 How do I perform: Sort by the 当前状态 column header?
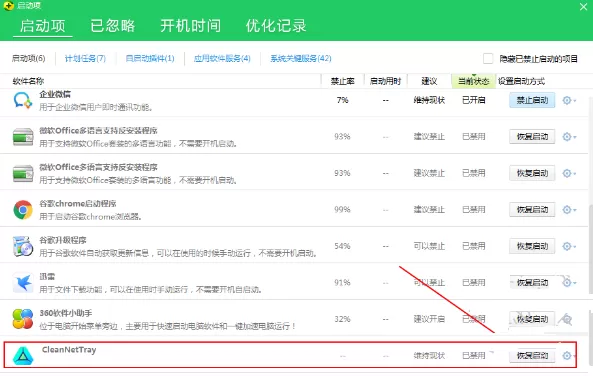[x=473, y=81]
